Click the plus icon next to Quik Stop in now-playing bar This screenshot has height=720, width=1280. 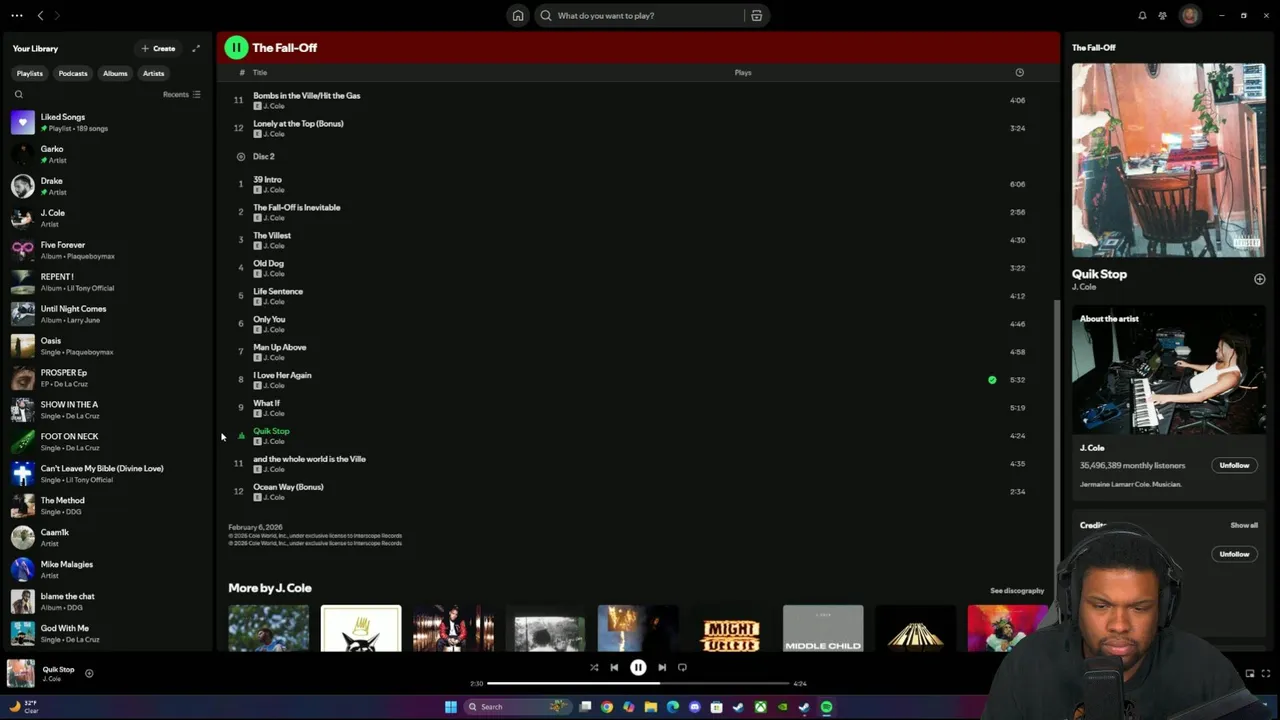pyautogui.click(x=89, y=674)
